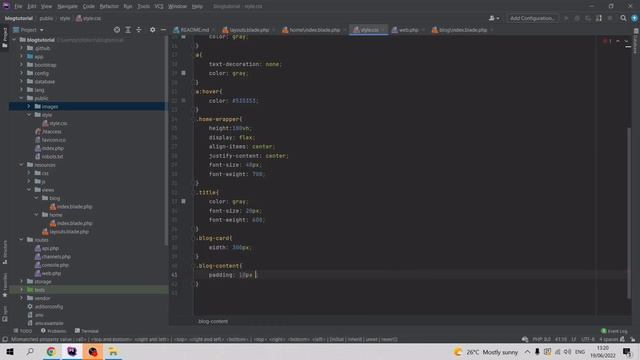Image resolution: width=640 pixels, height=360 pixels.
Task: Click gray color swatch beside .title color
Action: tap(183, 201)
